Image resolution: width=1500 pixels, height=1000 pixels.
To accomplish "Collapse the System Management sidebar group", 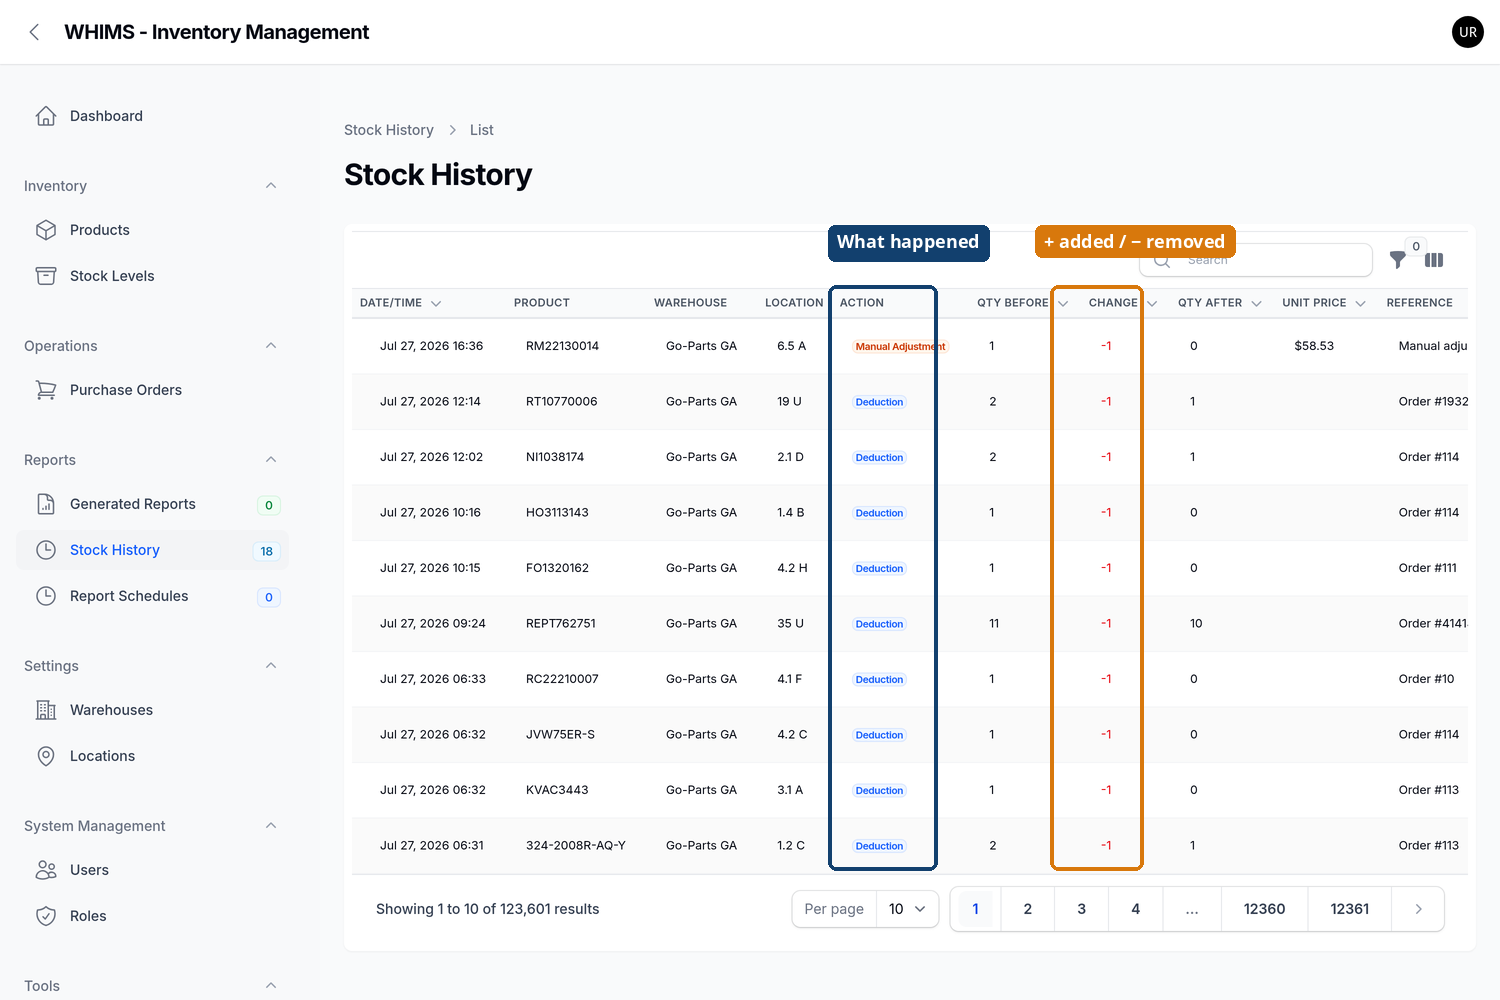I will click(x=271, y=826).
